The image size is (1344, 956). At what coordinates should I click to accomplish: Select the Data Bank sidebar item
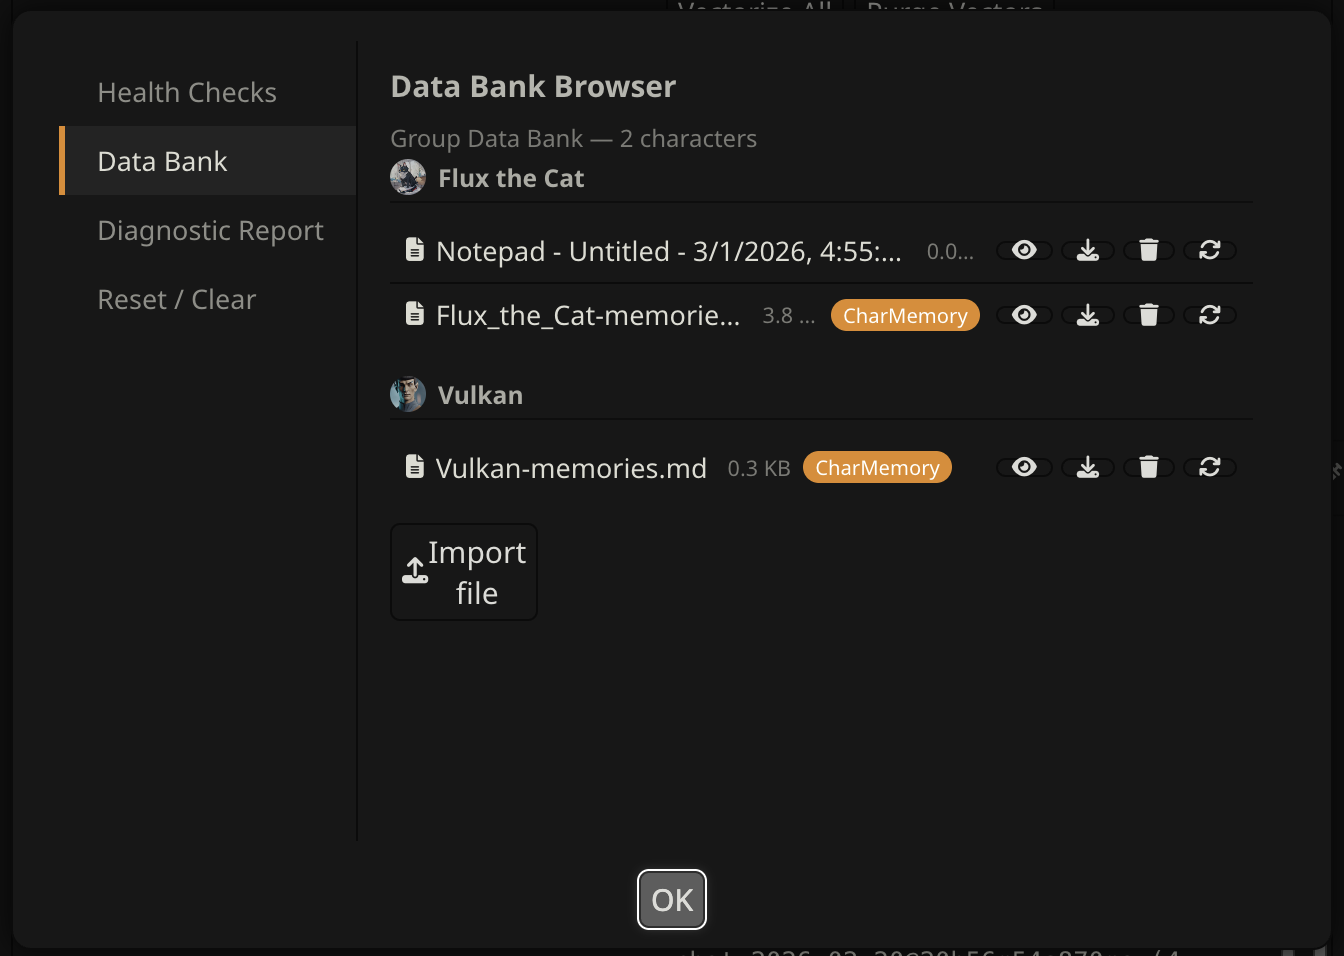163,162
